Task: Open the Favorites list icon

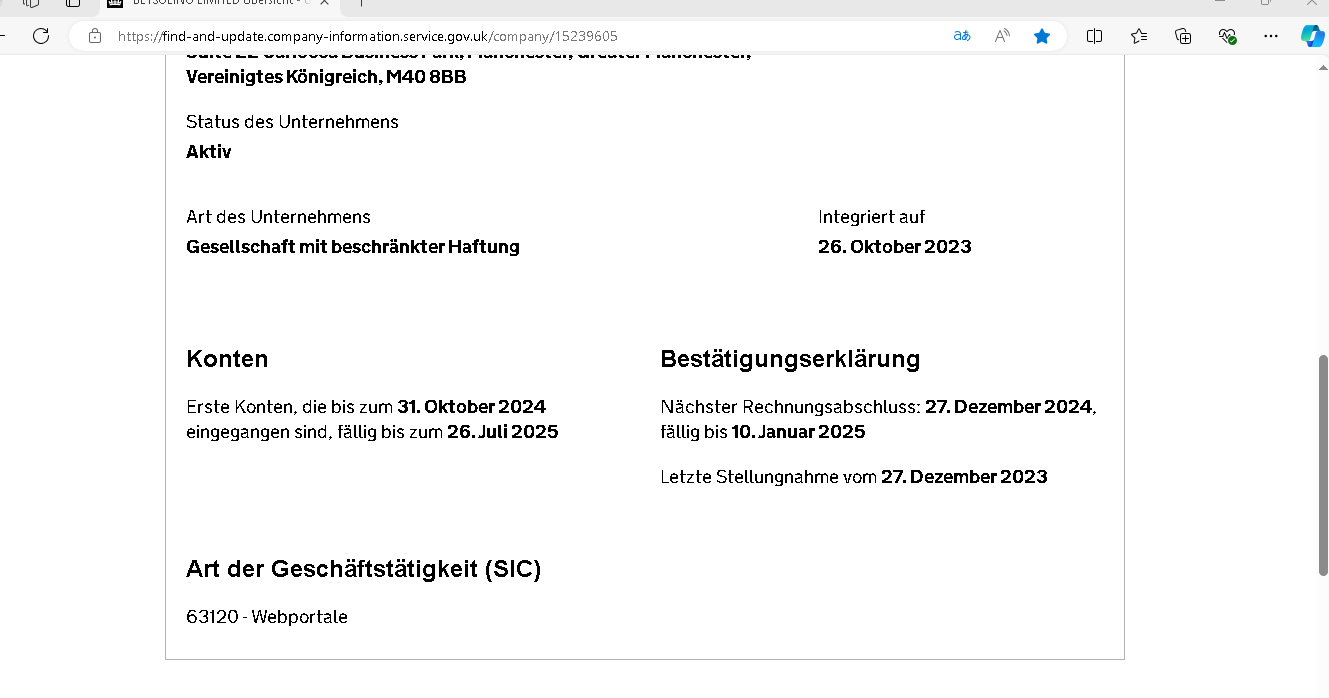Action: click(1139, 36)
